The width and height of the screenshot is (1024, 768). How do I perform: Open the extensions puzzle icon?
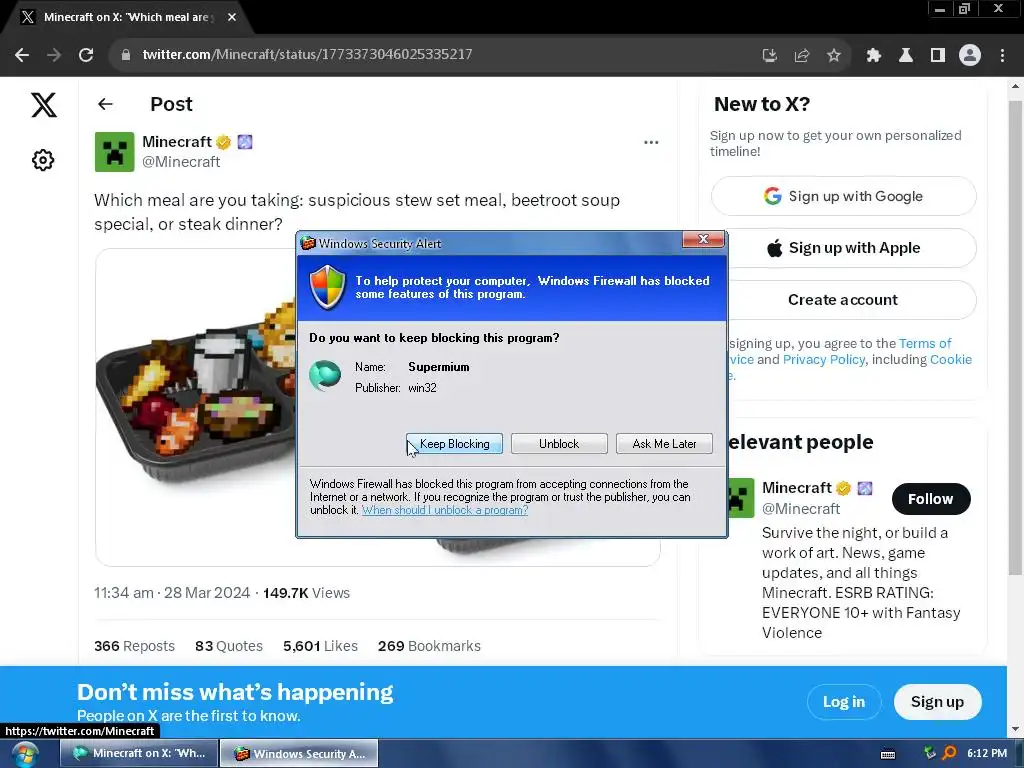pos(874,56)
